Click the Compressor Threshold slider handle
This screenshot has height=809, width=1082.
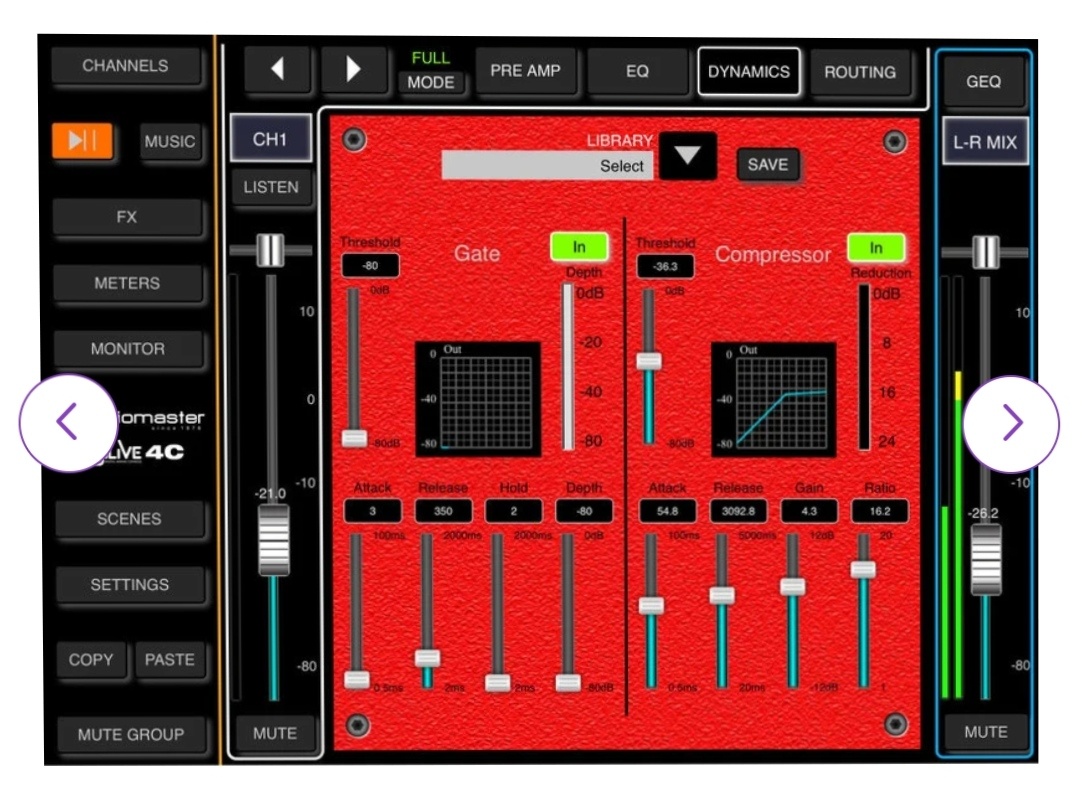pyautogui.click(x=649, y=361)
